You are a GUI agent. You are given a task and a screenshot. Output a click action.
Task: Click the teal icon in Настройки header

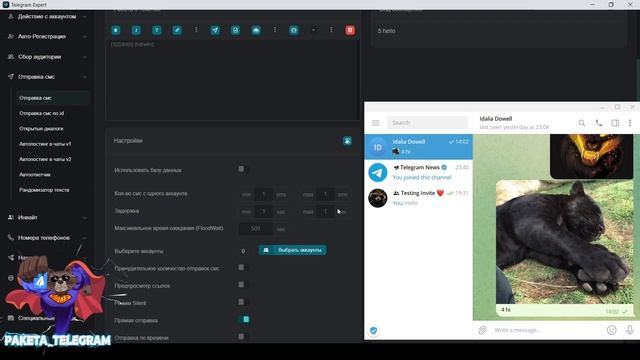coord(347,141)
